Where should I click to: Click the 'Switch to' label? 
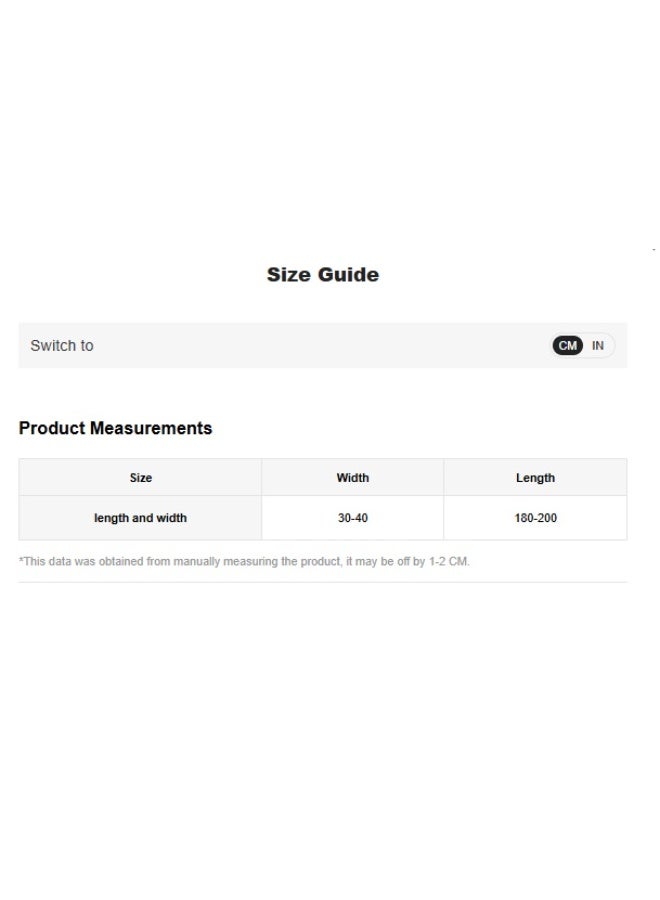click(x=62, y=346)
